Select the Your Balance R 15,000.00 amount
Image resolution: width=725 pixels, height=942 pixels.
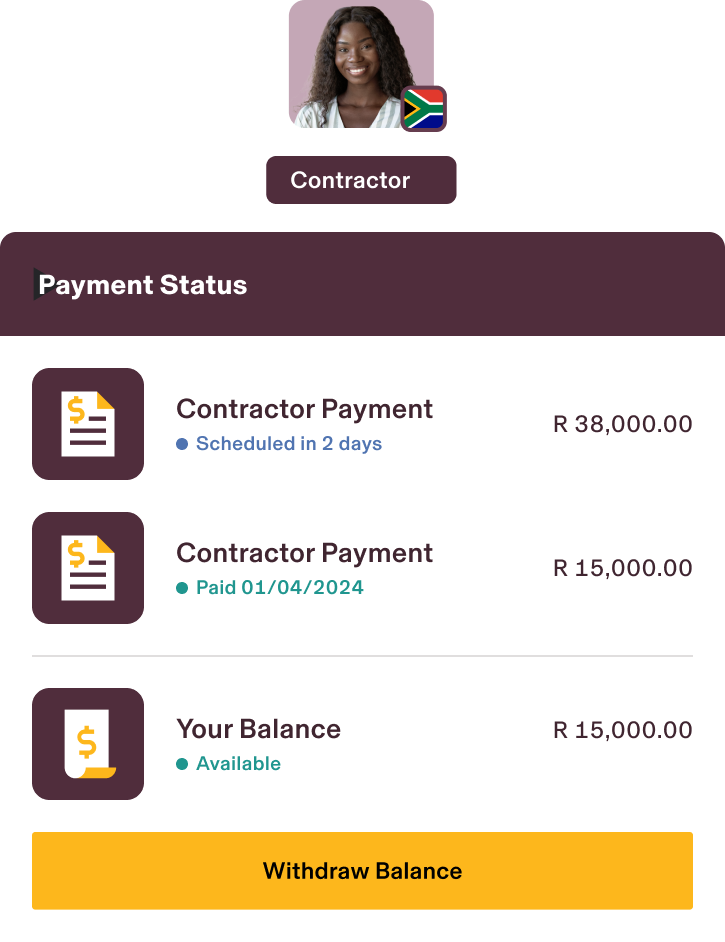coord(623,730)
